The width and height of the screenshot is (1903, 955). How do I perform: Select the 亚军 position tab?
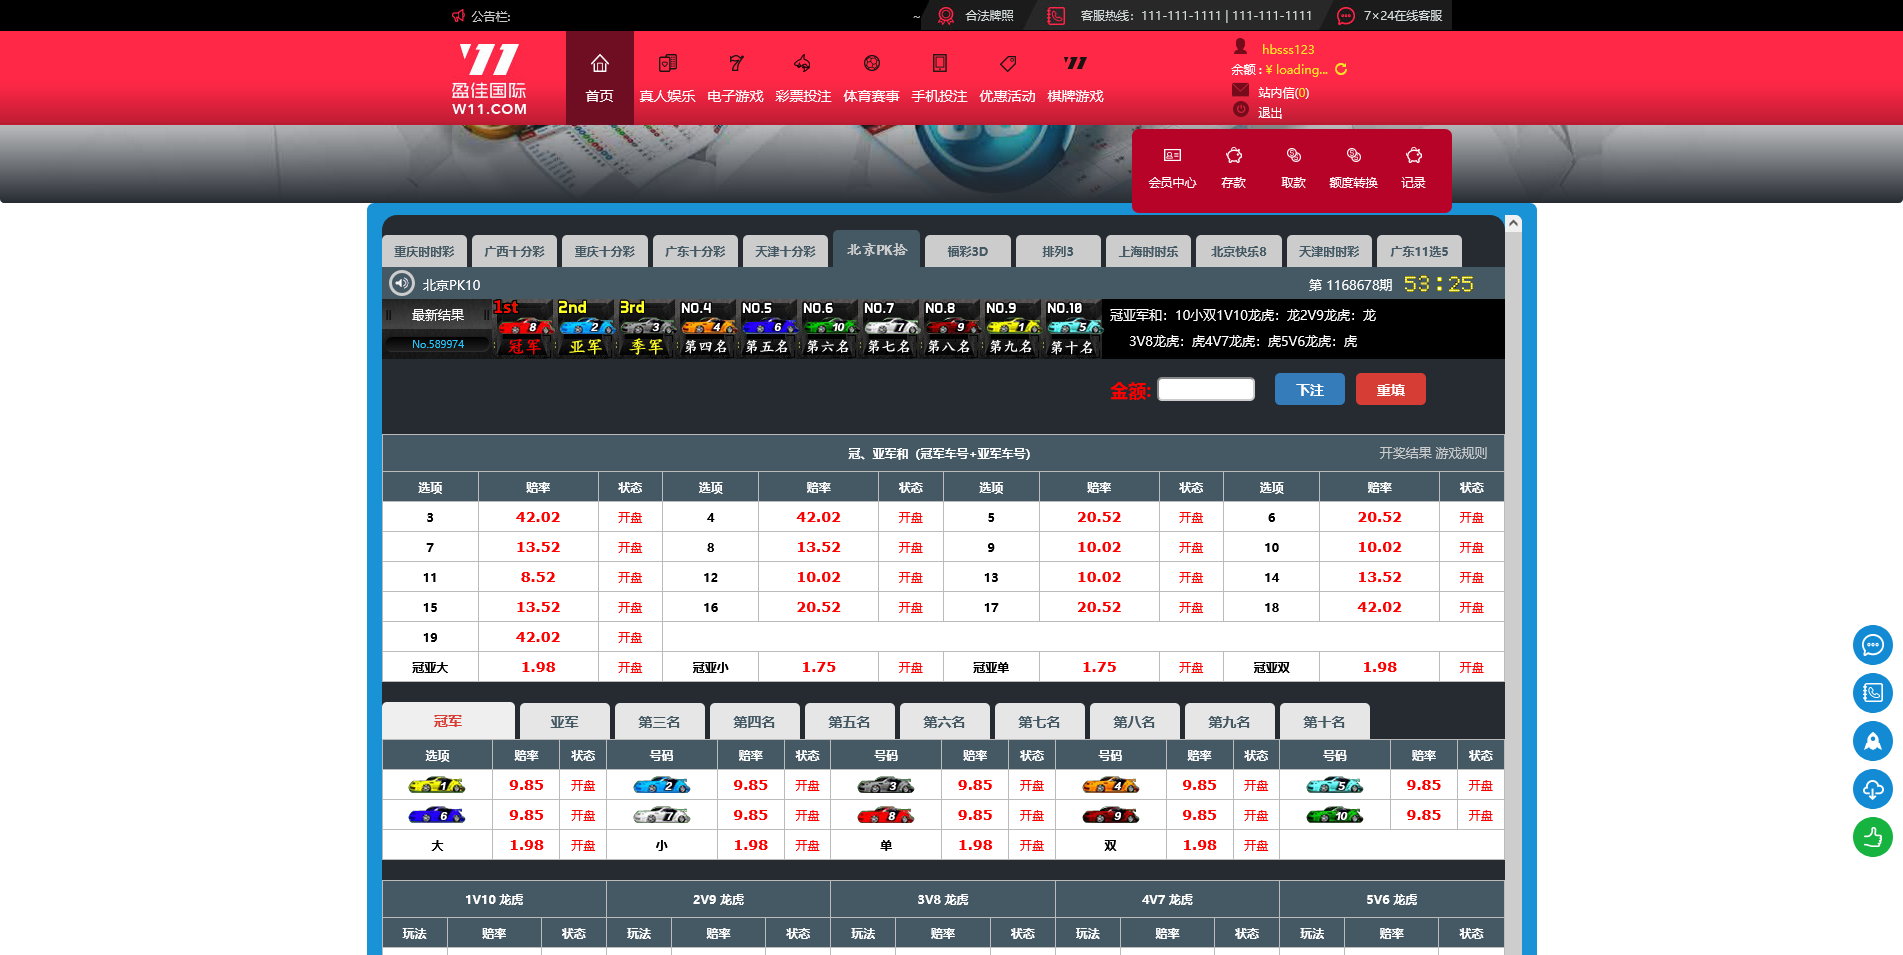point(564,721)
